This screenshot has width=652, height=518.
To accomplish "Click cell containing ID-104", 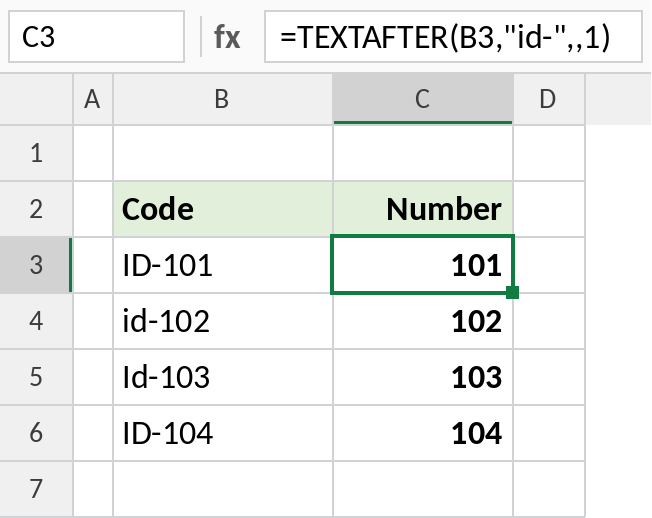I will (223, 433).
